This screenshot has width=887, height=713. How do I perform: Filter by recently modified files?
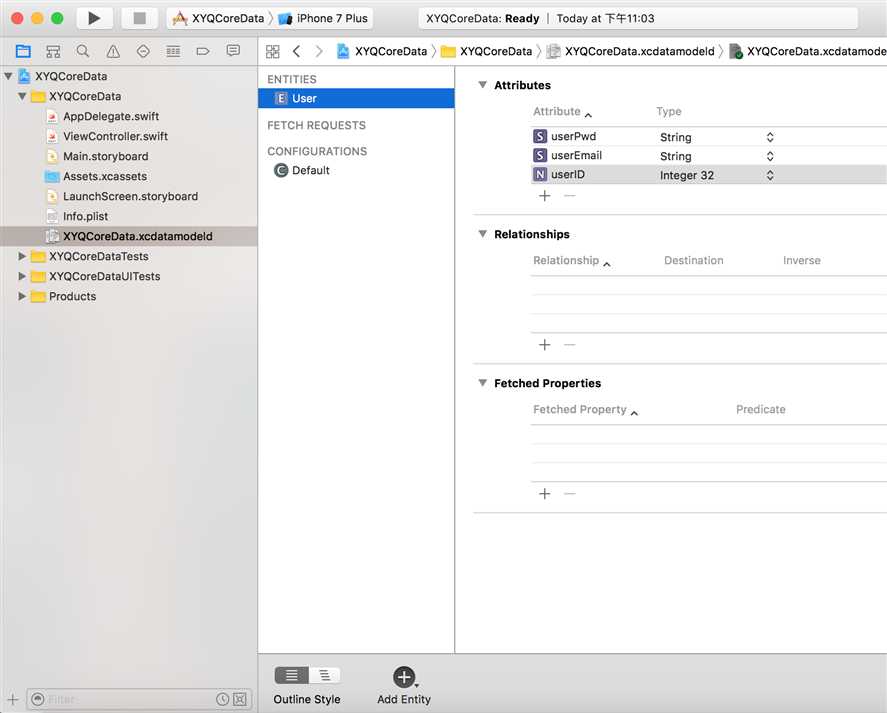(223, 699)
